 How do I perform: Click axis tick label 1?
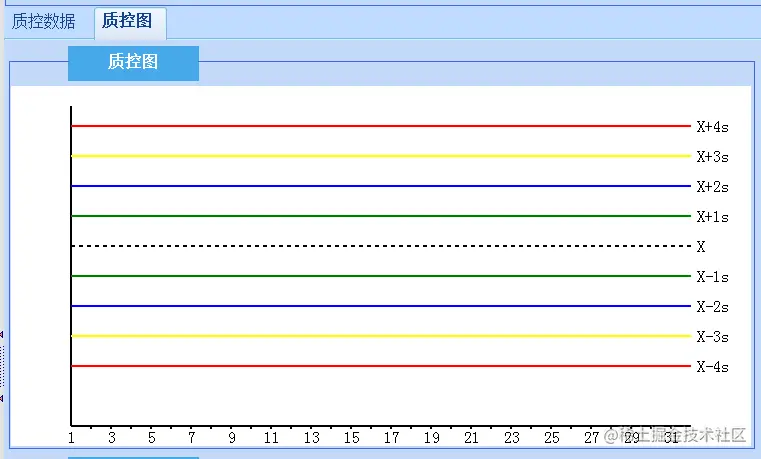(71, 438)
